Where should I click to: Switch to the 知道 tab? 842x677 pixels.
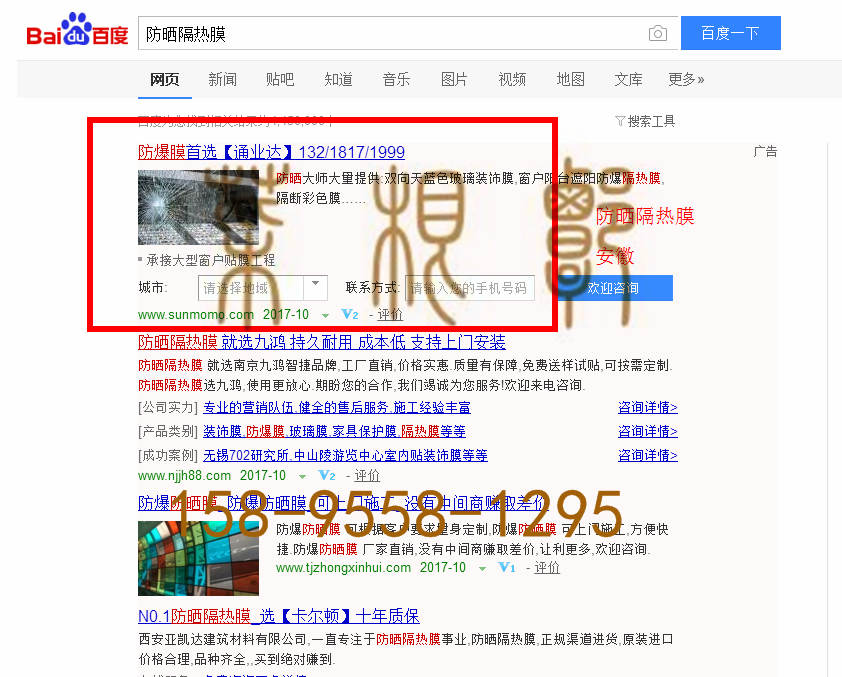[338, 79]
